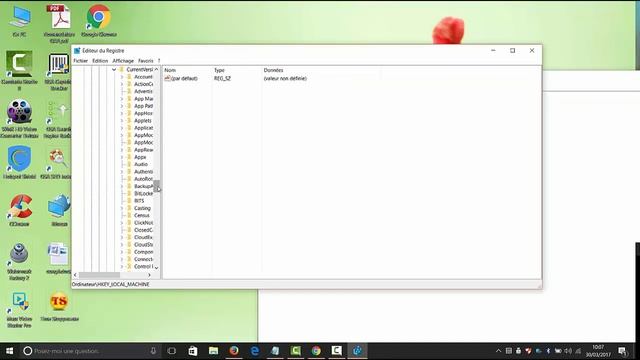Select the Audio registry key

pos(141,164)
